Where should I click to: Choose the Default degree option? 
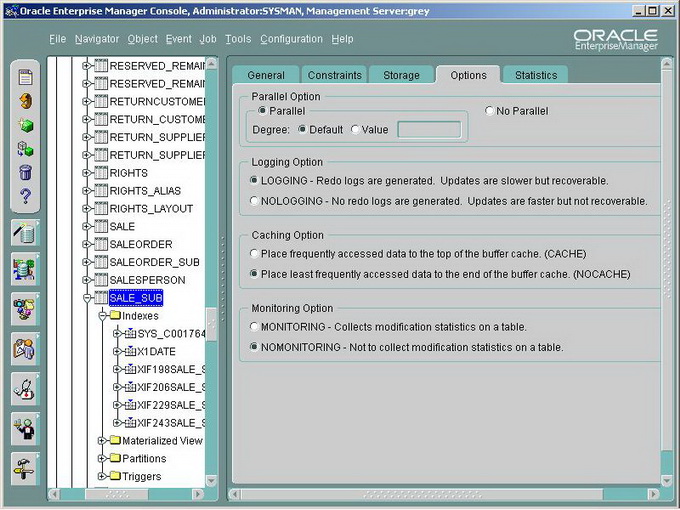(x=302, y=129)
